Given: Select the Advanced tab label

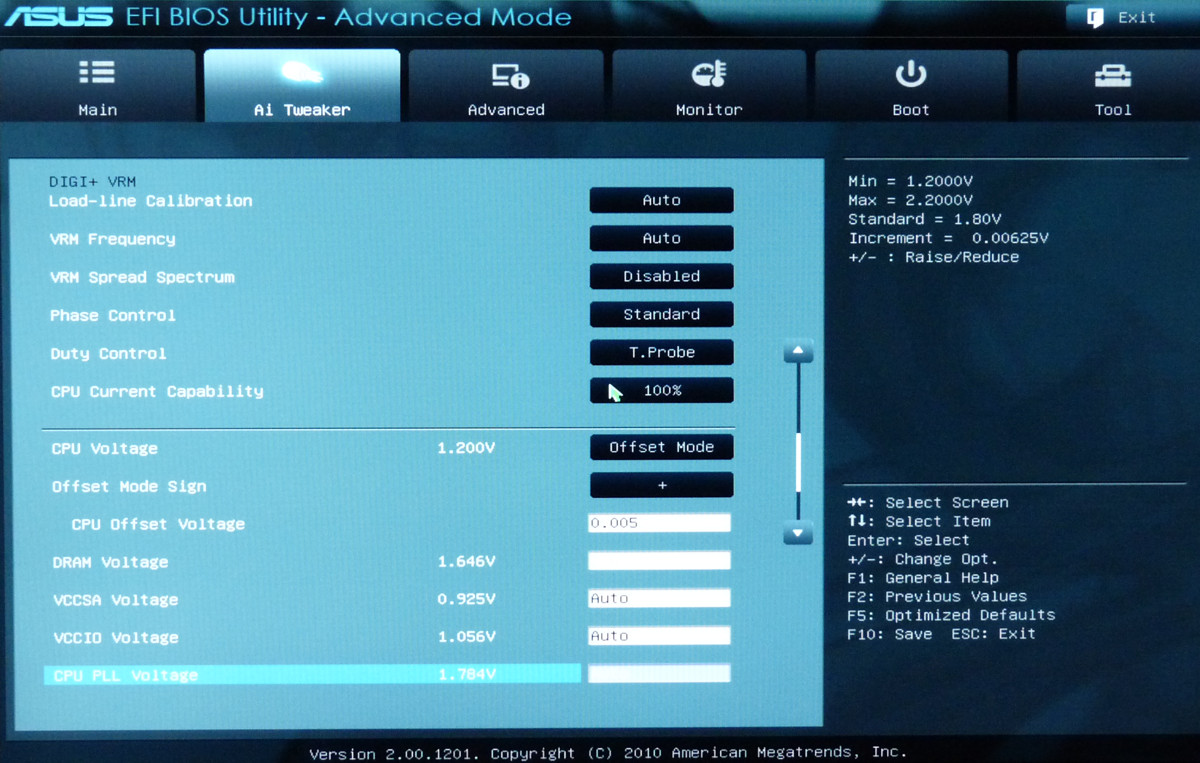Looking at the screenshot, I should tap(506, 110).
